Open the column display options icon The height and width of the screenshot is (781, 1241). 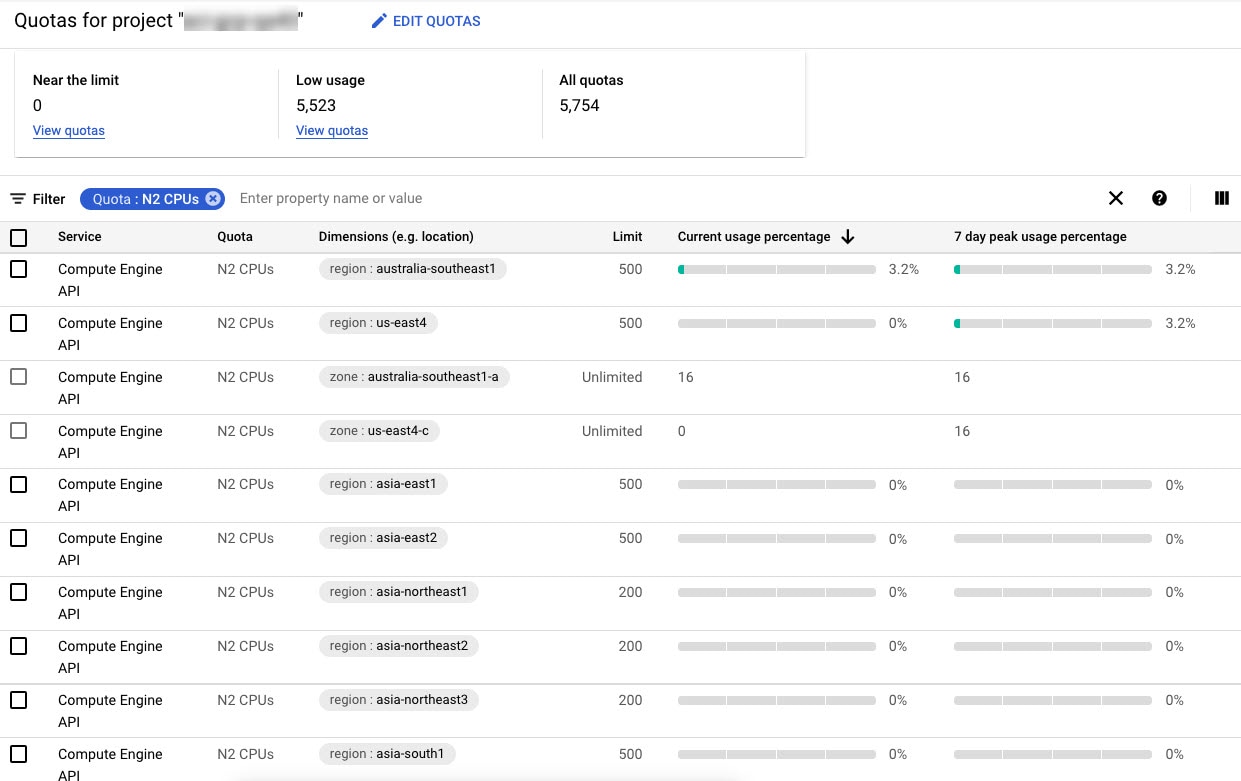coord(1221,198)
